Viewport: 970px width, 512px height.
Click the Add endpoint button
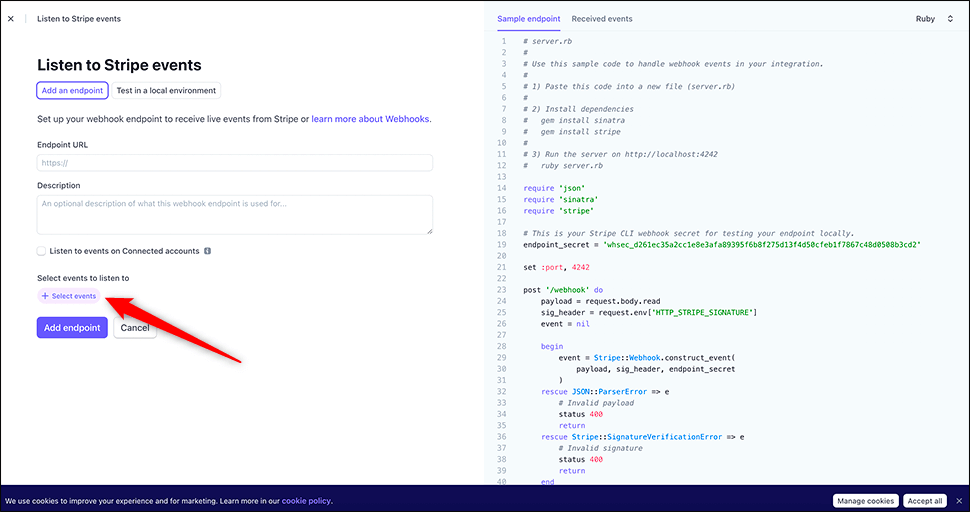pos(72,328)
